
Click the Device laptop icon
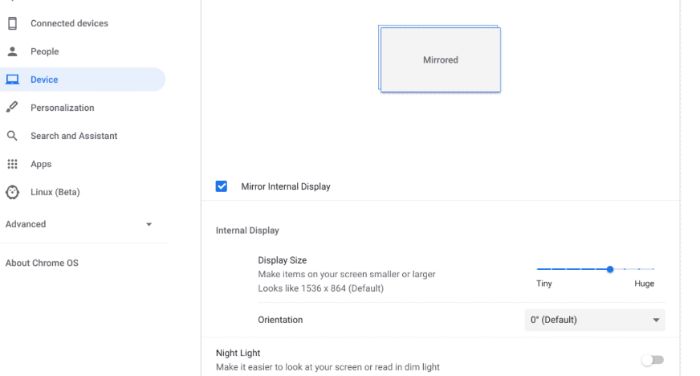coord(12,79)
